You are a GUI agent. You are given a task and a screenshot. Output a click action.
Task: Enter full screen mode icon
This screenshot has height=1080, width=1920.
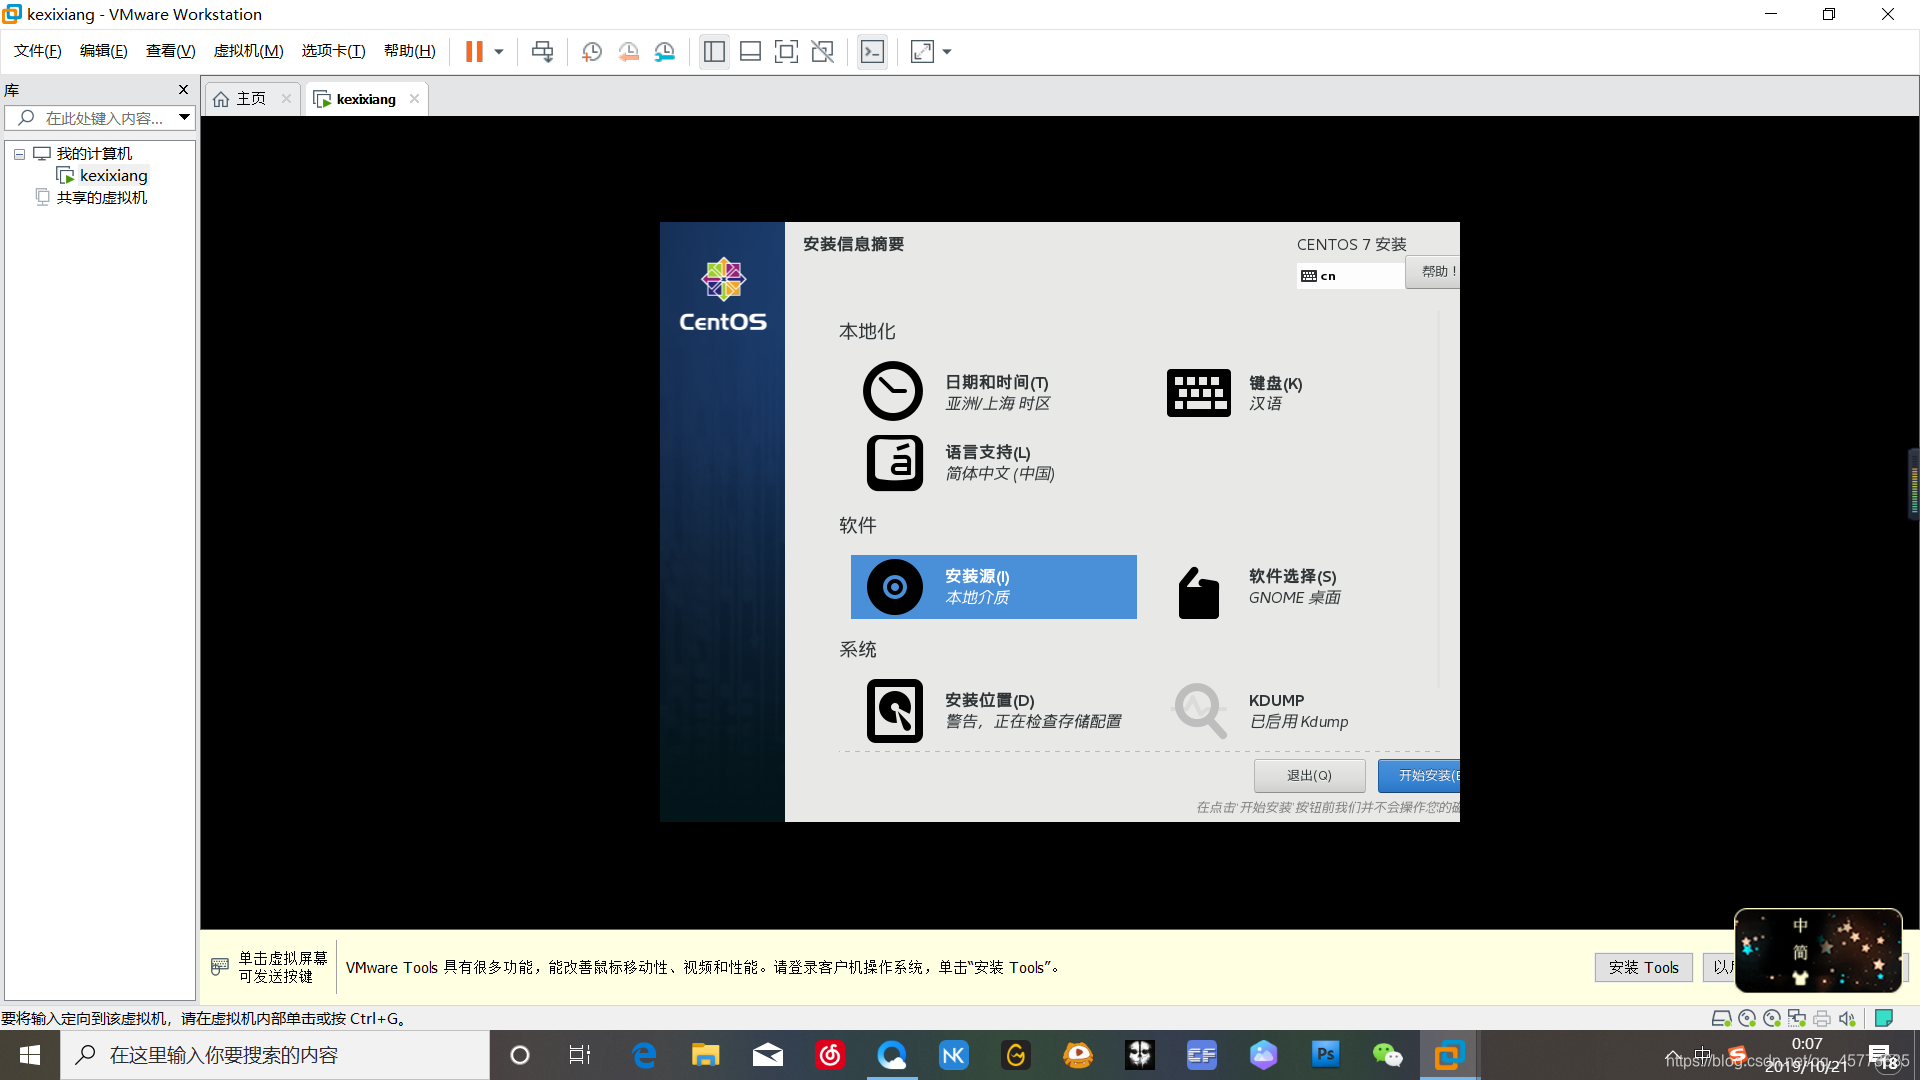click(786, 52)
